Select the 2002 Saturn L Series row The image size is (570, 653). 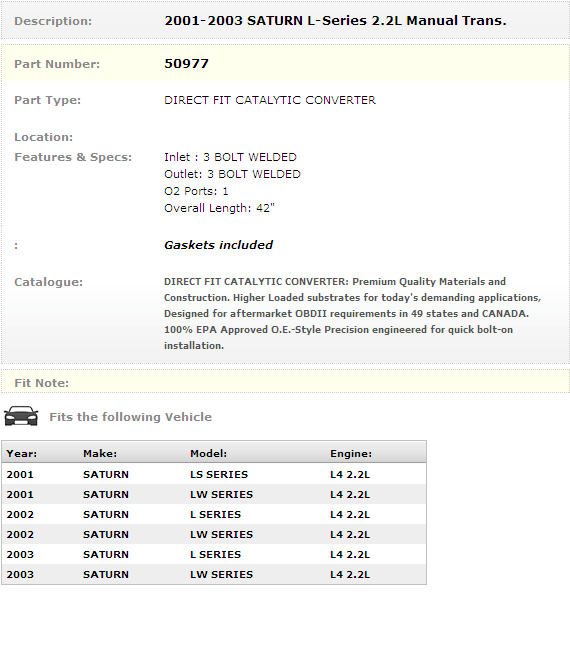click(x=214, y=514)
